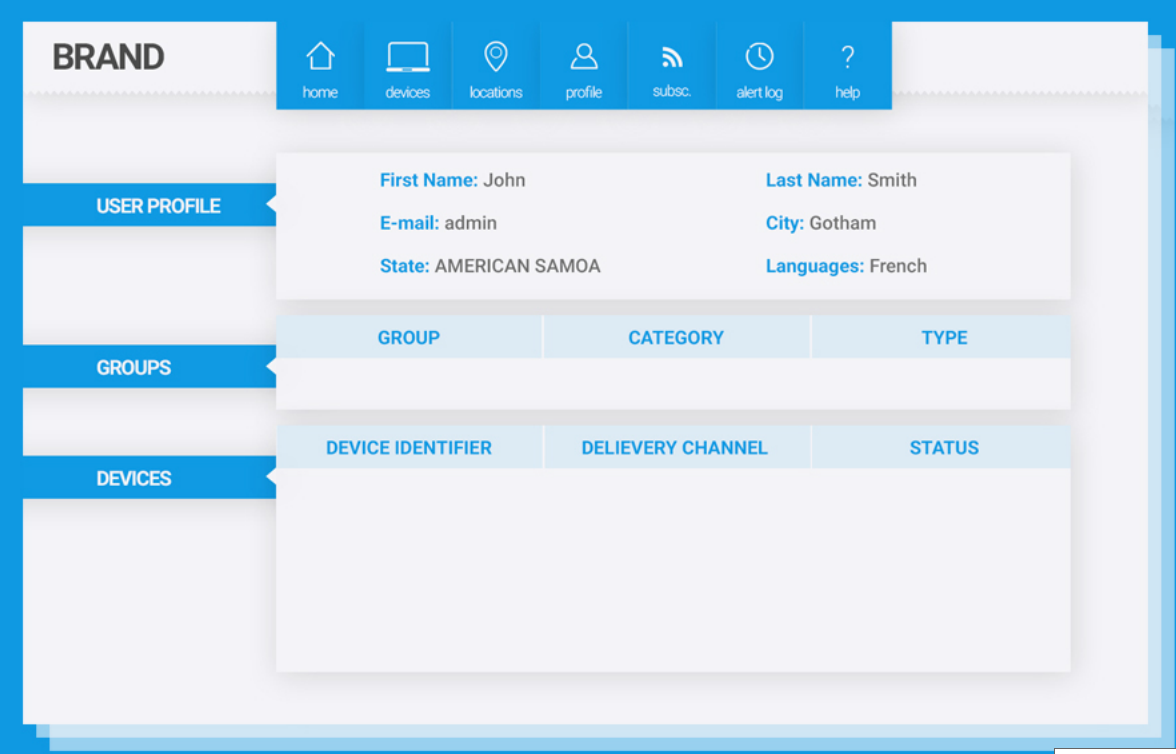Click the Languages value French
Screen dimensions: 1176x754
pyautogui.click(x=898, y=266)
